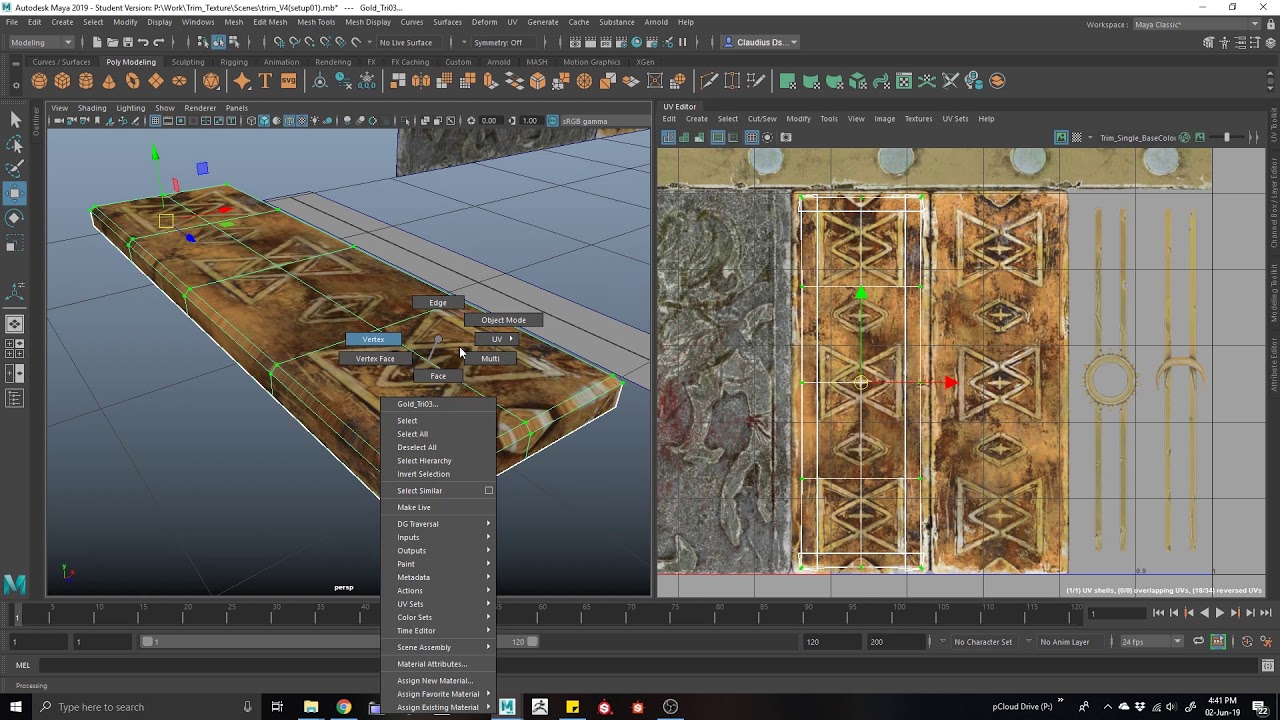Viewport: 1280px width, 720px height.
Task: Click the MEL command line input
Action: (x=648, y=665)
